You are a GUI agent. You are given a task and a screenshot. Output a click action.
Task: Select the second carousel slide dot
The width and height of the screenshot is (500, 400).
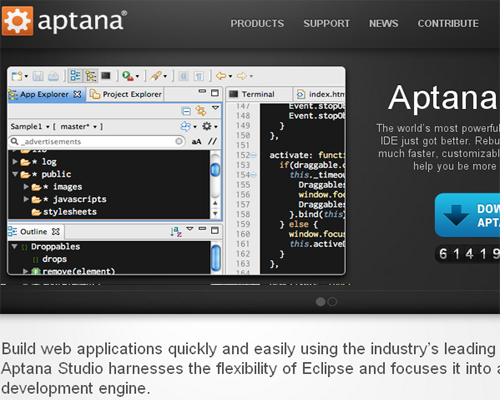tap(332, 302)
